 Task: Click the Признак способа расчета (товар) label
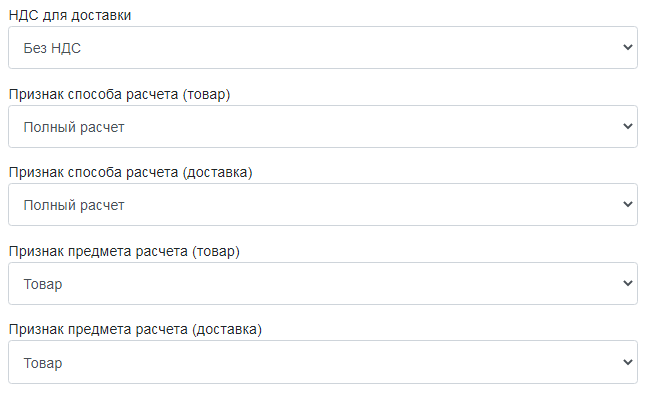119,94
